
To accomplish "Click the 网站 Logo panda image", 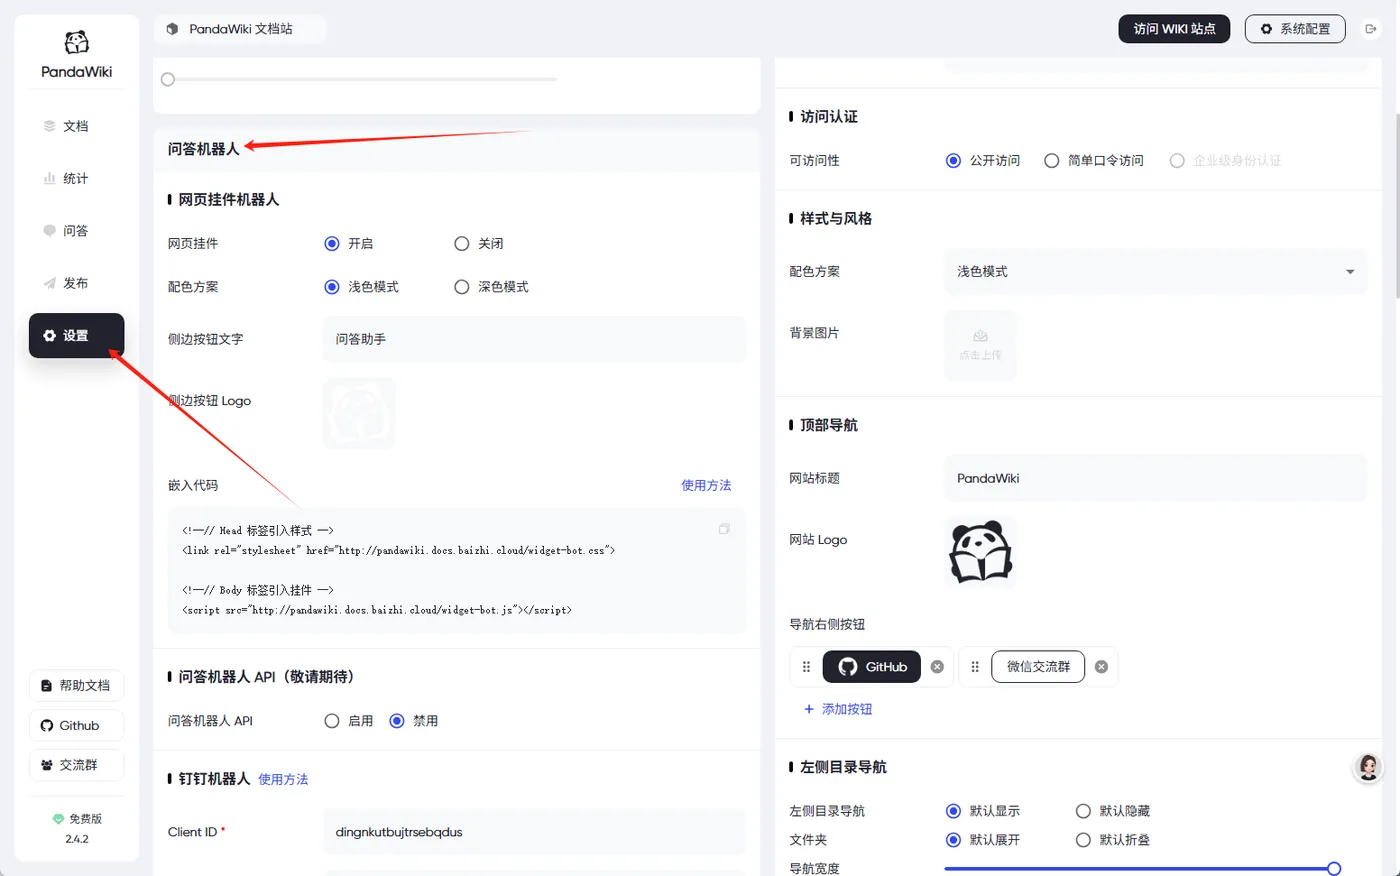I will [x=980, y=552].
